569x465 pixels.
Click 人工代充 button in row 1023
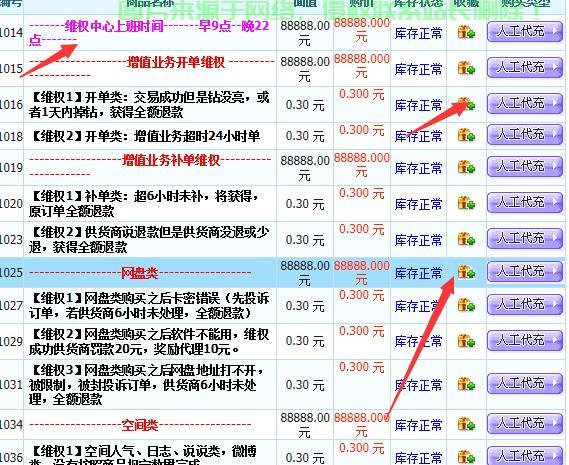(525, 238)
